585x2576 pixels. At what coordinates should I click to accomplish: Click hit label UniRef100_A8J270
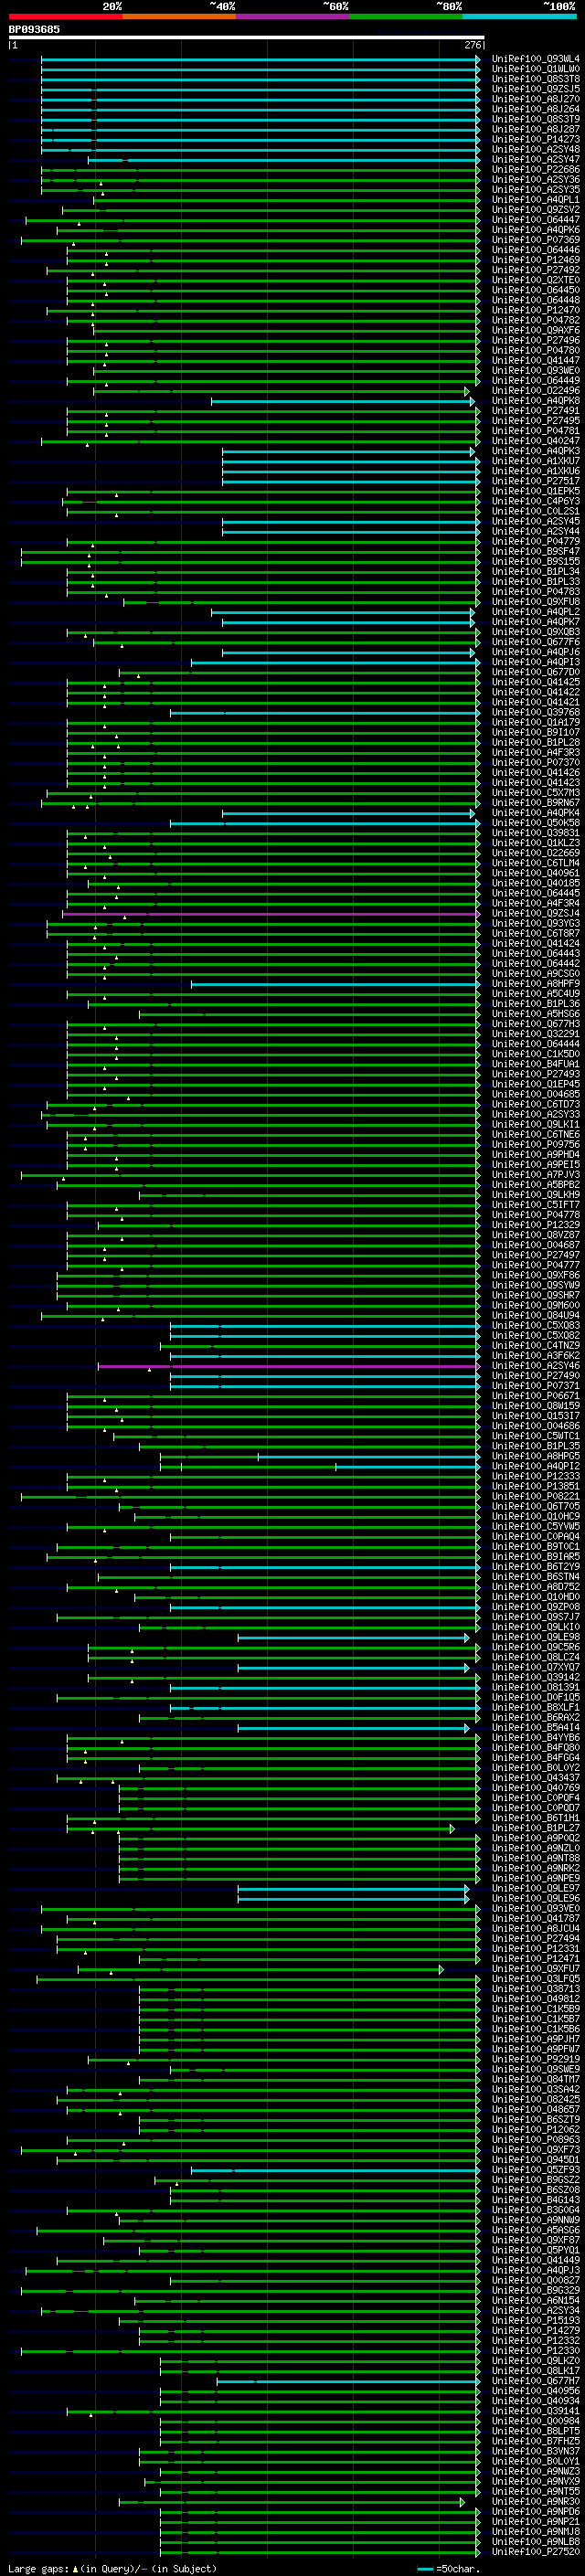pyautogui.click(x=536, y=99)
